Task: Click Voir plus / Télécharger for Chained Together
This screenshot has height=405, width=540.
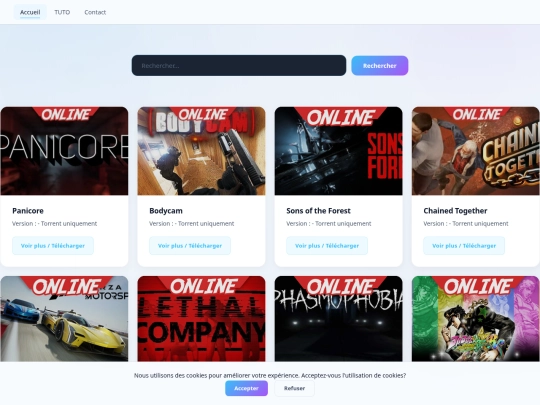Action: [x=464, y=246]
